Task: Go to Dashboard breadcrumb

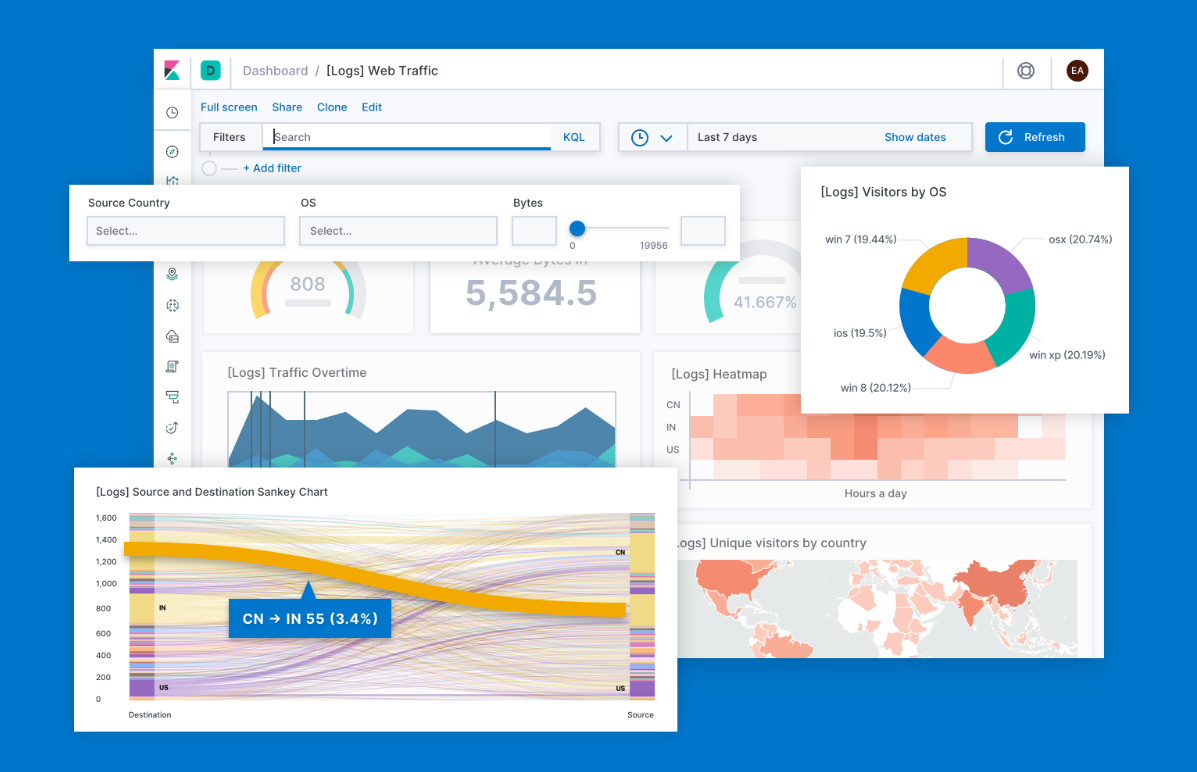Action: click(x=275, y=70)
